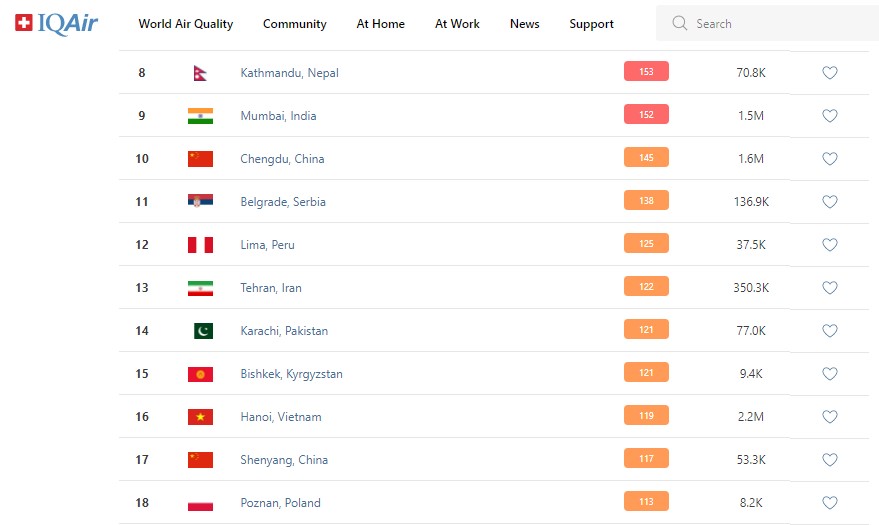Click the Pakistan flag icon
Screen dimensions: 879x525
[203, 331]
